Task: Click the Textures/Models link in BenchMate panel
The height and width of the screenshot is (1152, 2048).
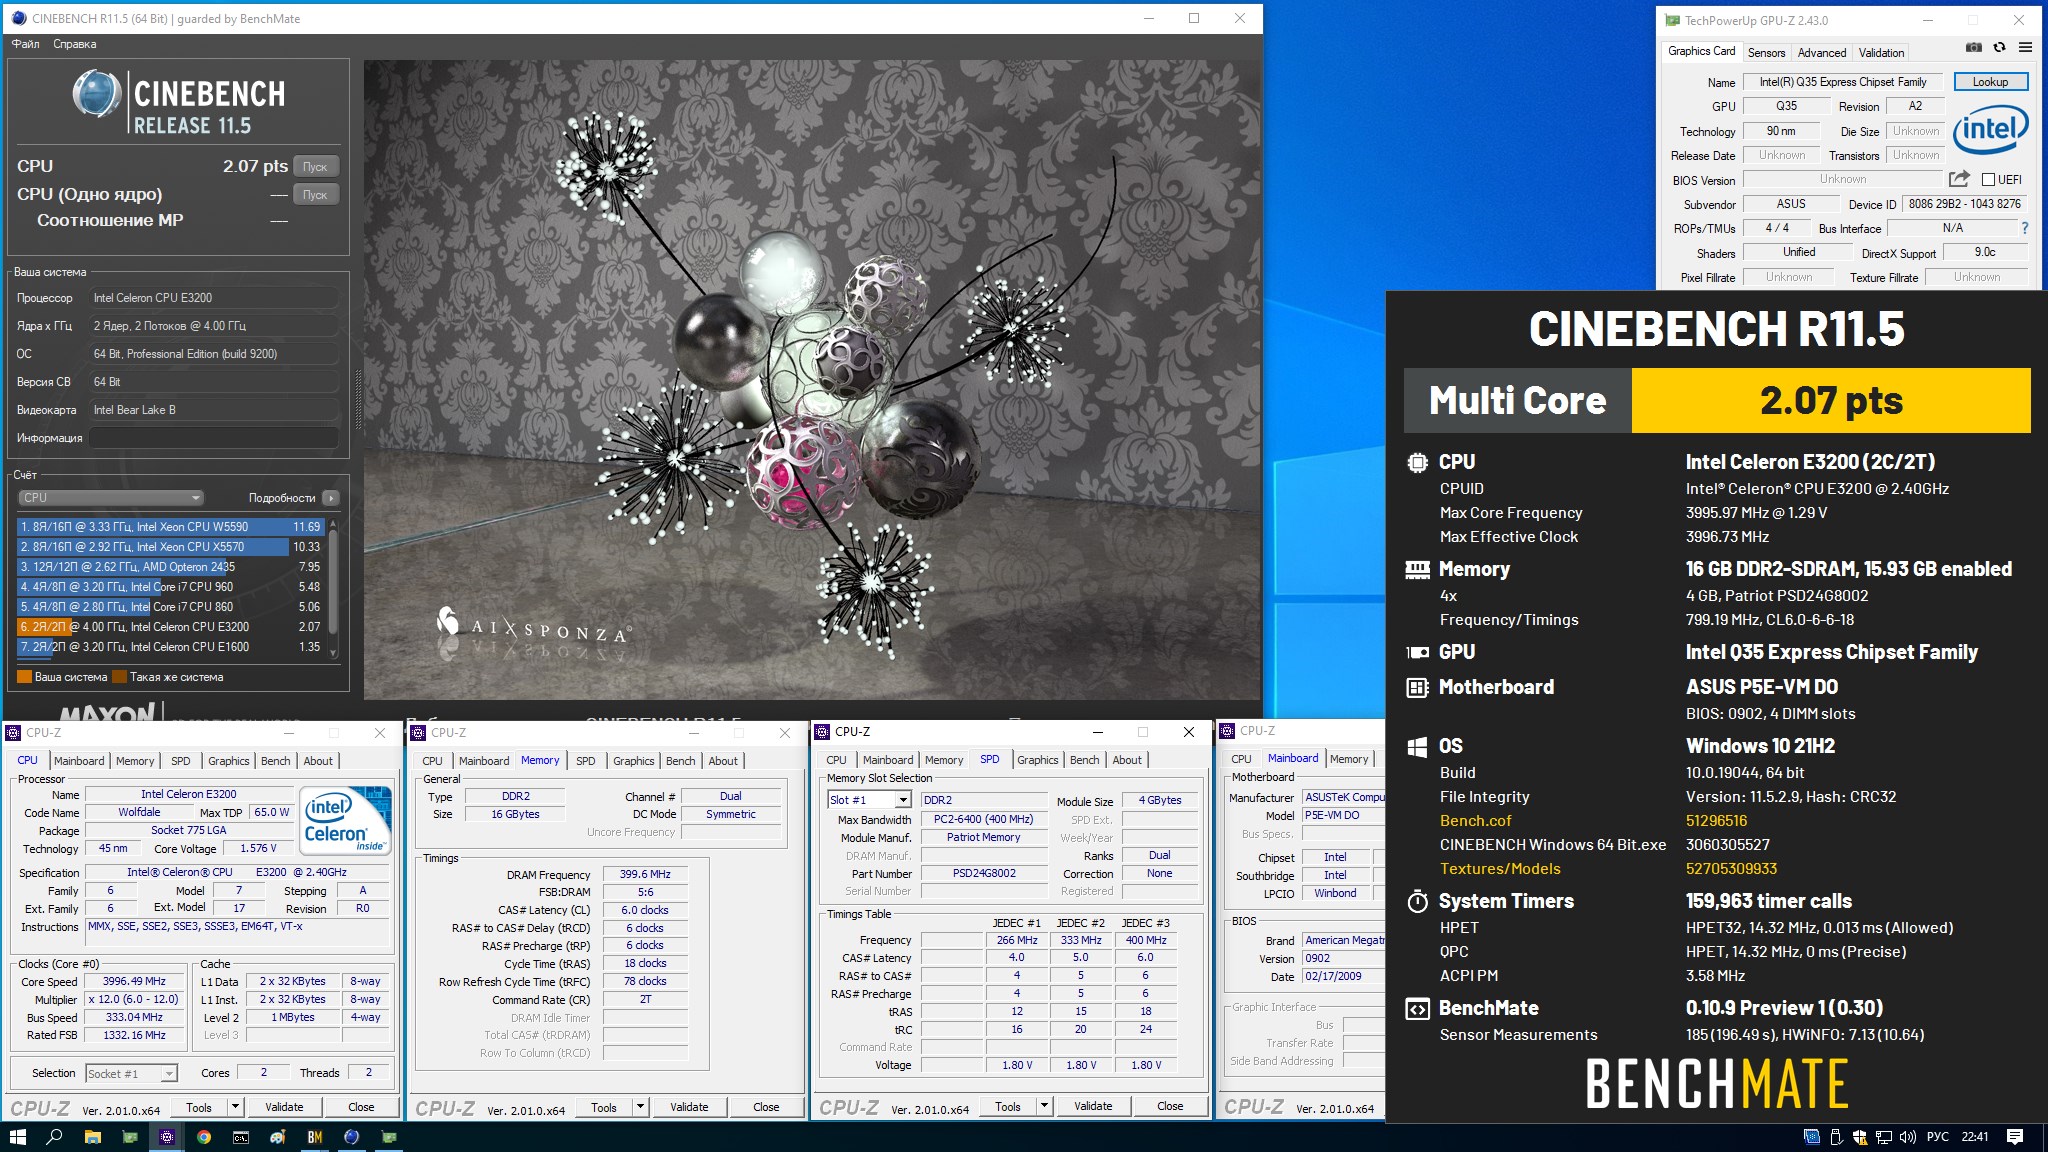Action: click(x=1500, y=868)
